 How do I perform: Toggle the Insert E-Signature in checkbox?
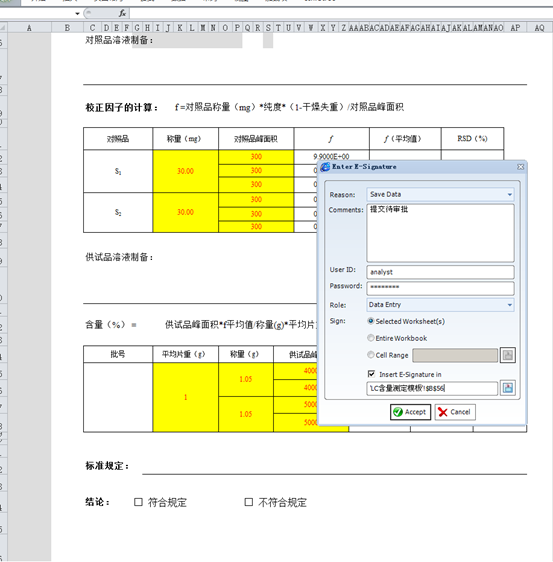[x=372, y=374]
